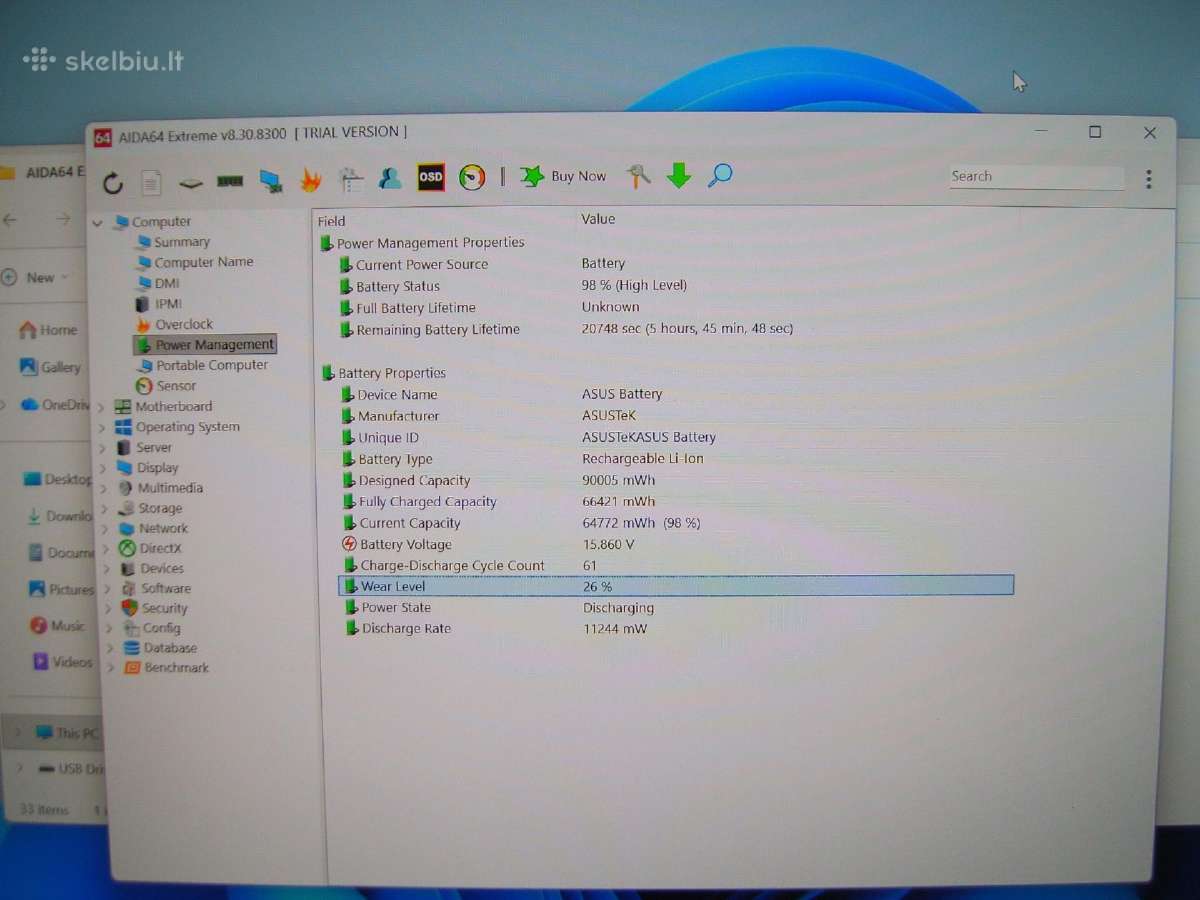Select the Devices tree item
The height and width of the screenshot is (900, 1200).
[x=161, y=568]
